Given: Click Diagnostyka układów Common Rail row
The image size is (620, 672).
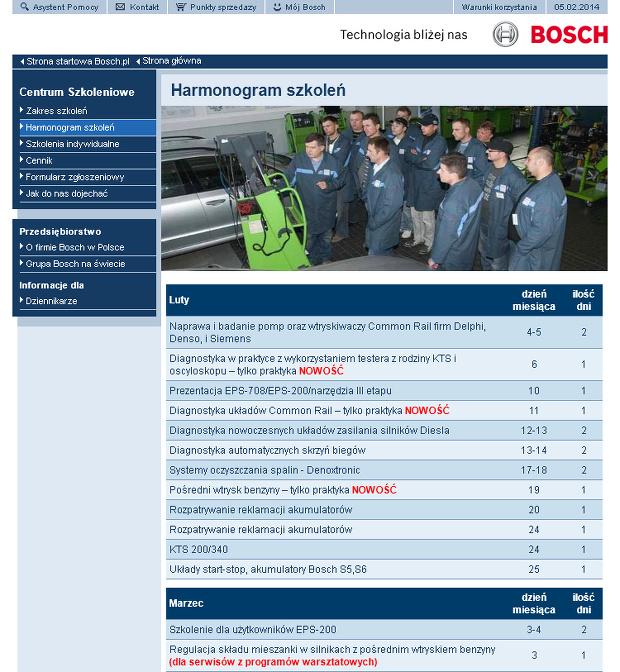Looking at the screenshot, I should click(384, 410).
